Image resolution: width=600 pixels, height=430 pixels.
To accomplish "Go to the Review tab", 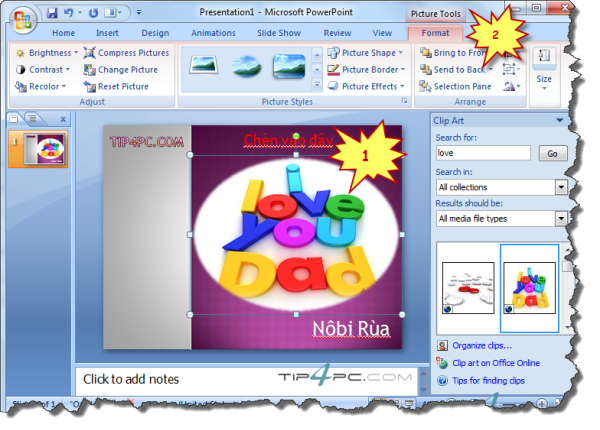I will click(x=337, y=33).
